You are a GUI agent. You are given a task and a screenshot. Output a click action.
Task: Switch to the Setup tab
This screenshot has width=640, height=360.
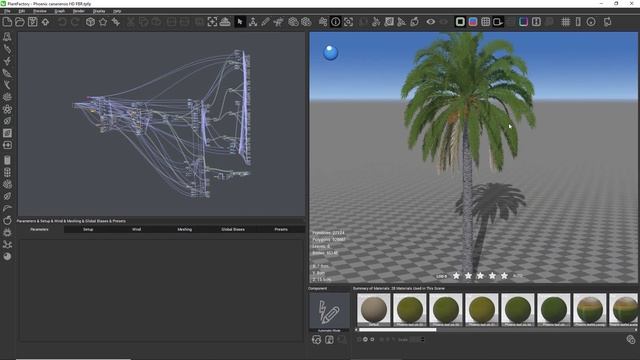(88, 229)
